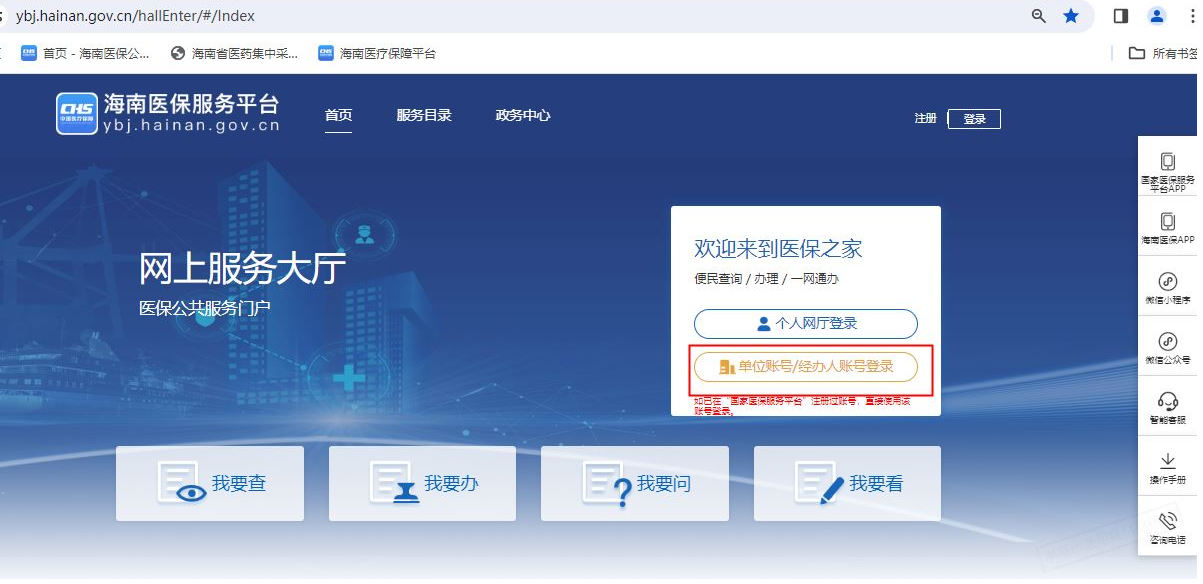Open the 海南医保APP sidebar icon
This screenshot has width=1203, height=584.
pyautogui.click(x=1167, y=222)
